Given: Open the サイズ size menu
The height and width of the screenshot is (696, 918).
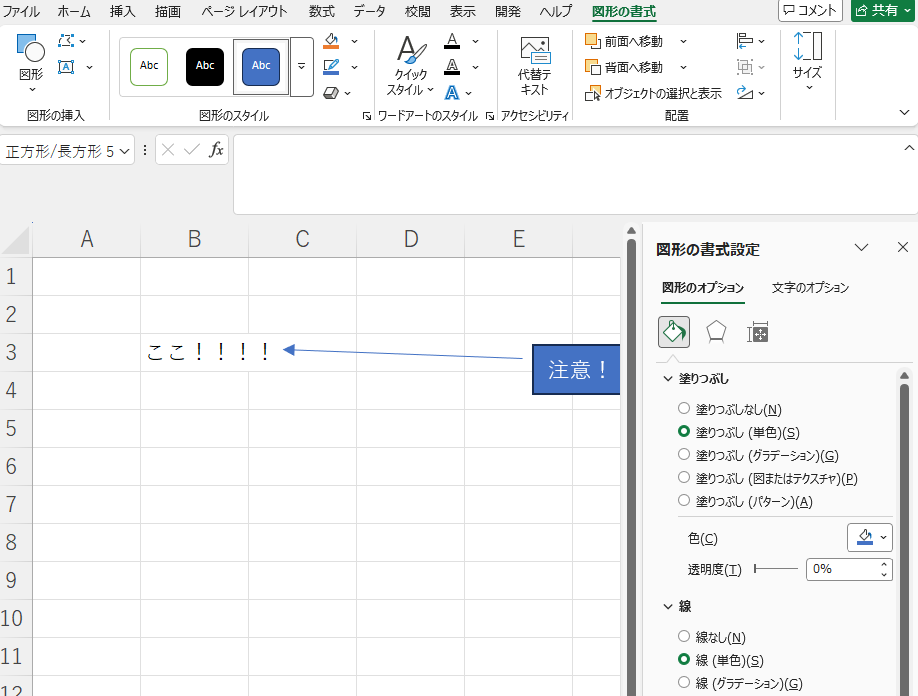Looking at the screenshot, I should coord(808,61).
